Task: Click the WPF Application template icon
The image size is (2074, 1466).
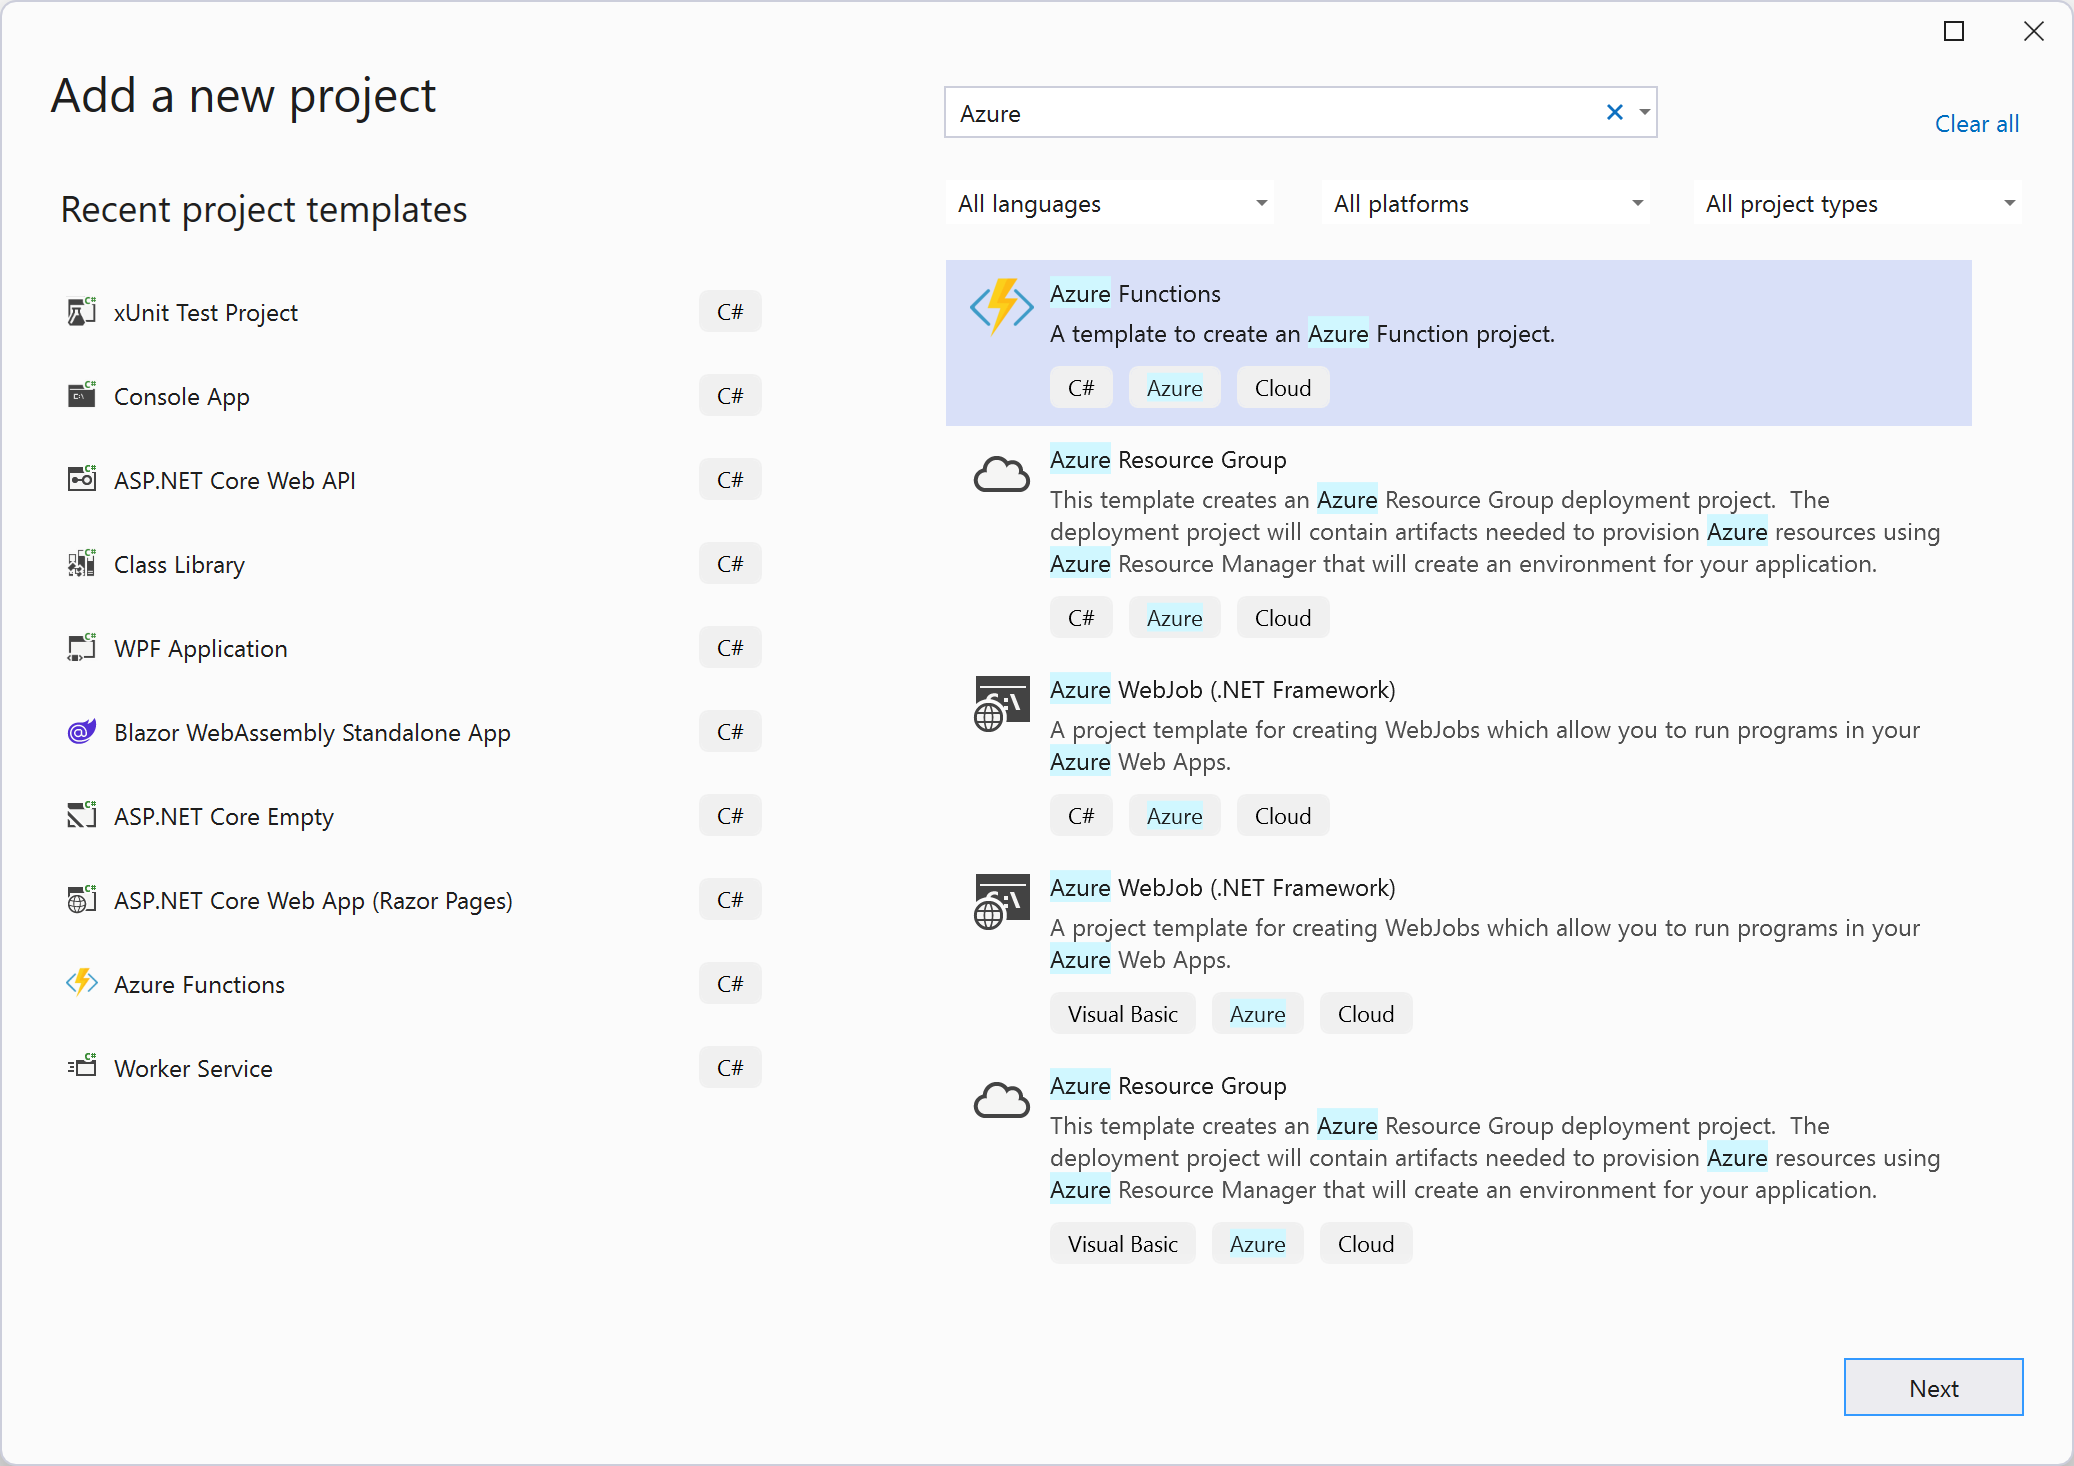Action: tap(81, 648)
